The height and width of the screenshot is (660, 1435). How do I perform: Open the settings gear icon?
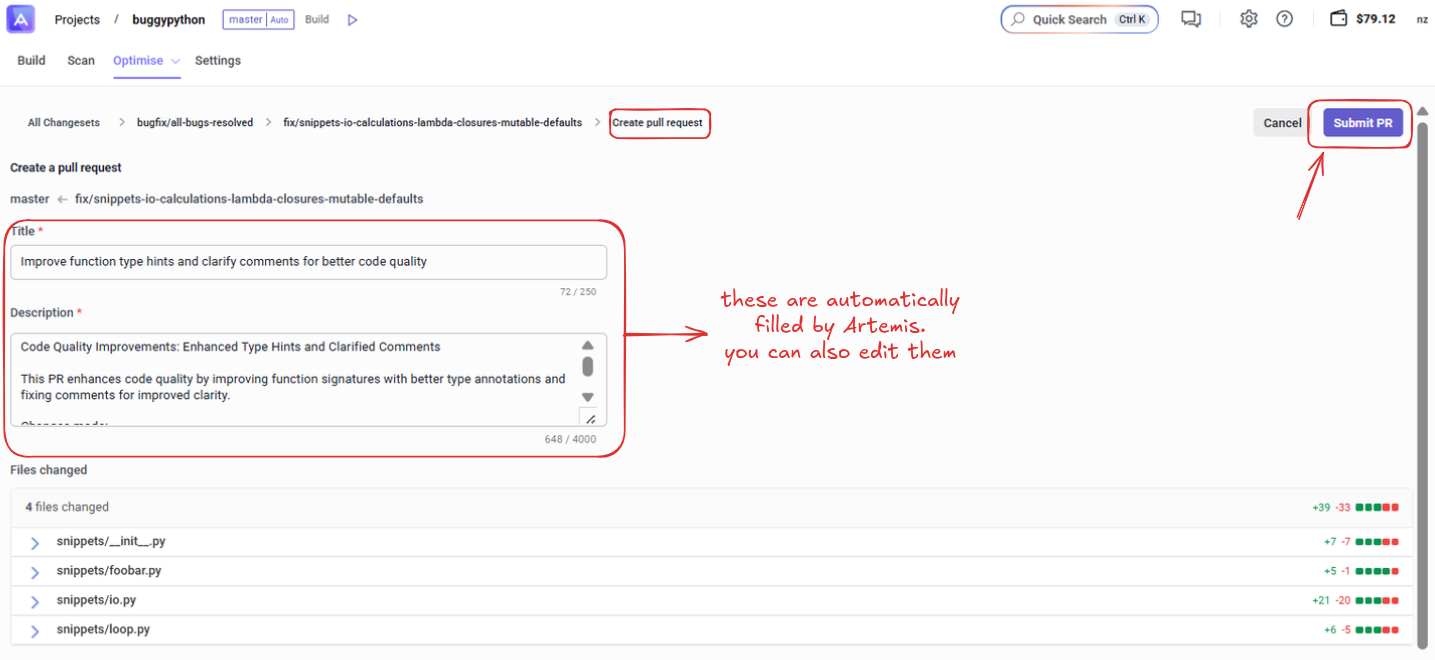pos(1248,19)
